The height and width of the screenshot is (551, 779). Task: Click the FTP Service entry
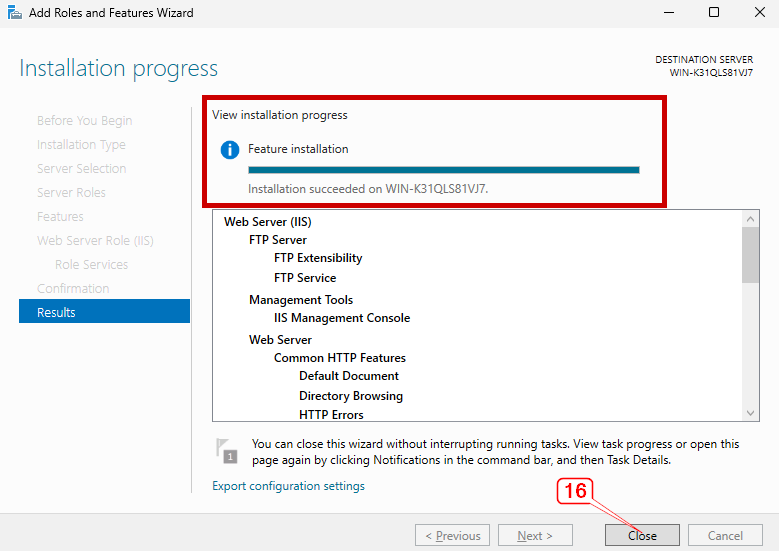pyautogui.click(x=305, y=278)
